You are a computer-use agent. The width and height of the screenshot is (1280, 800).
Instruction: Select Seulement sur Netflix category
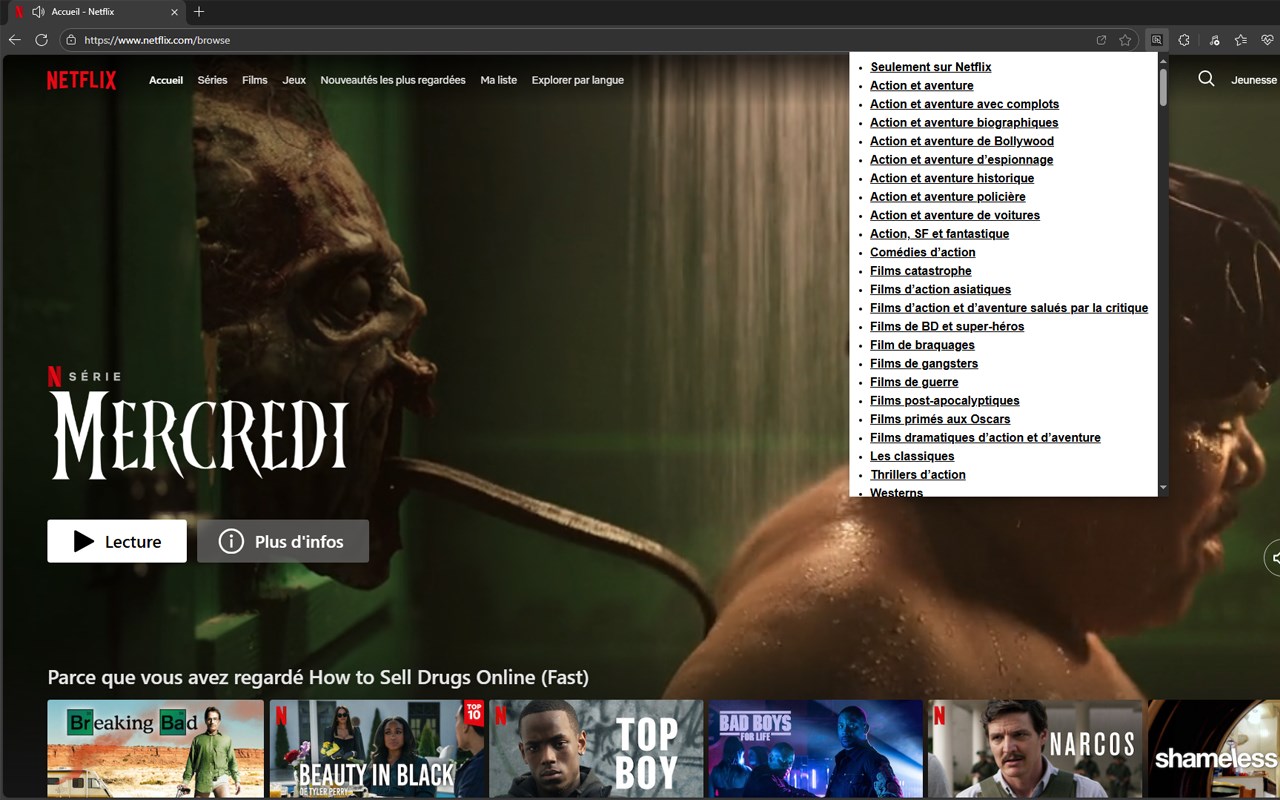(931, 67)
